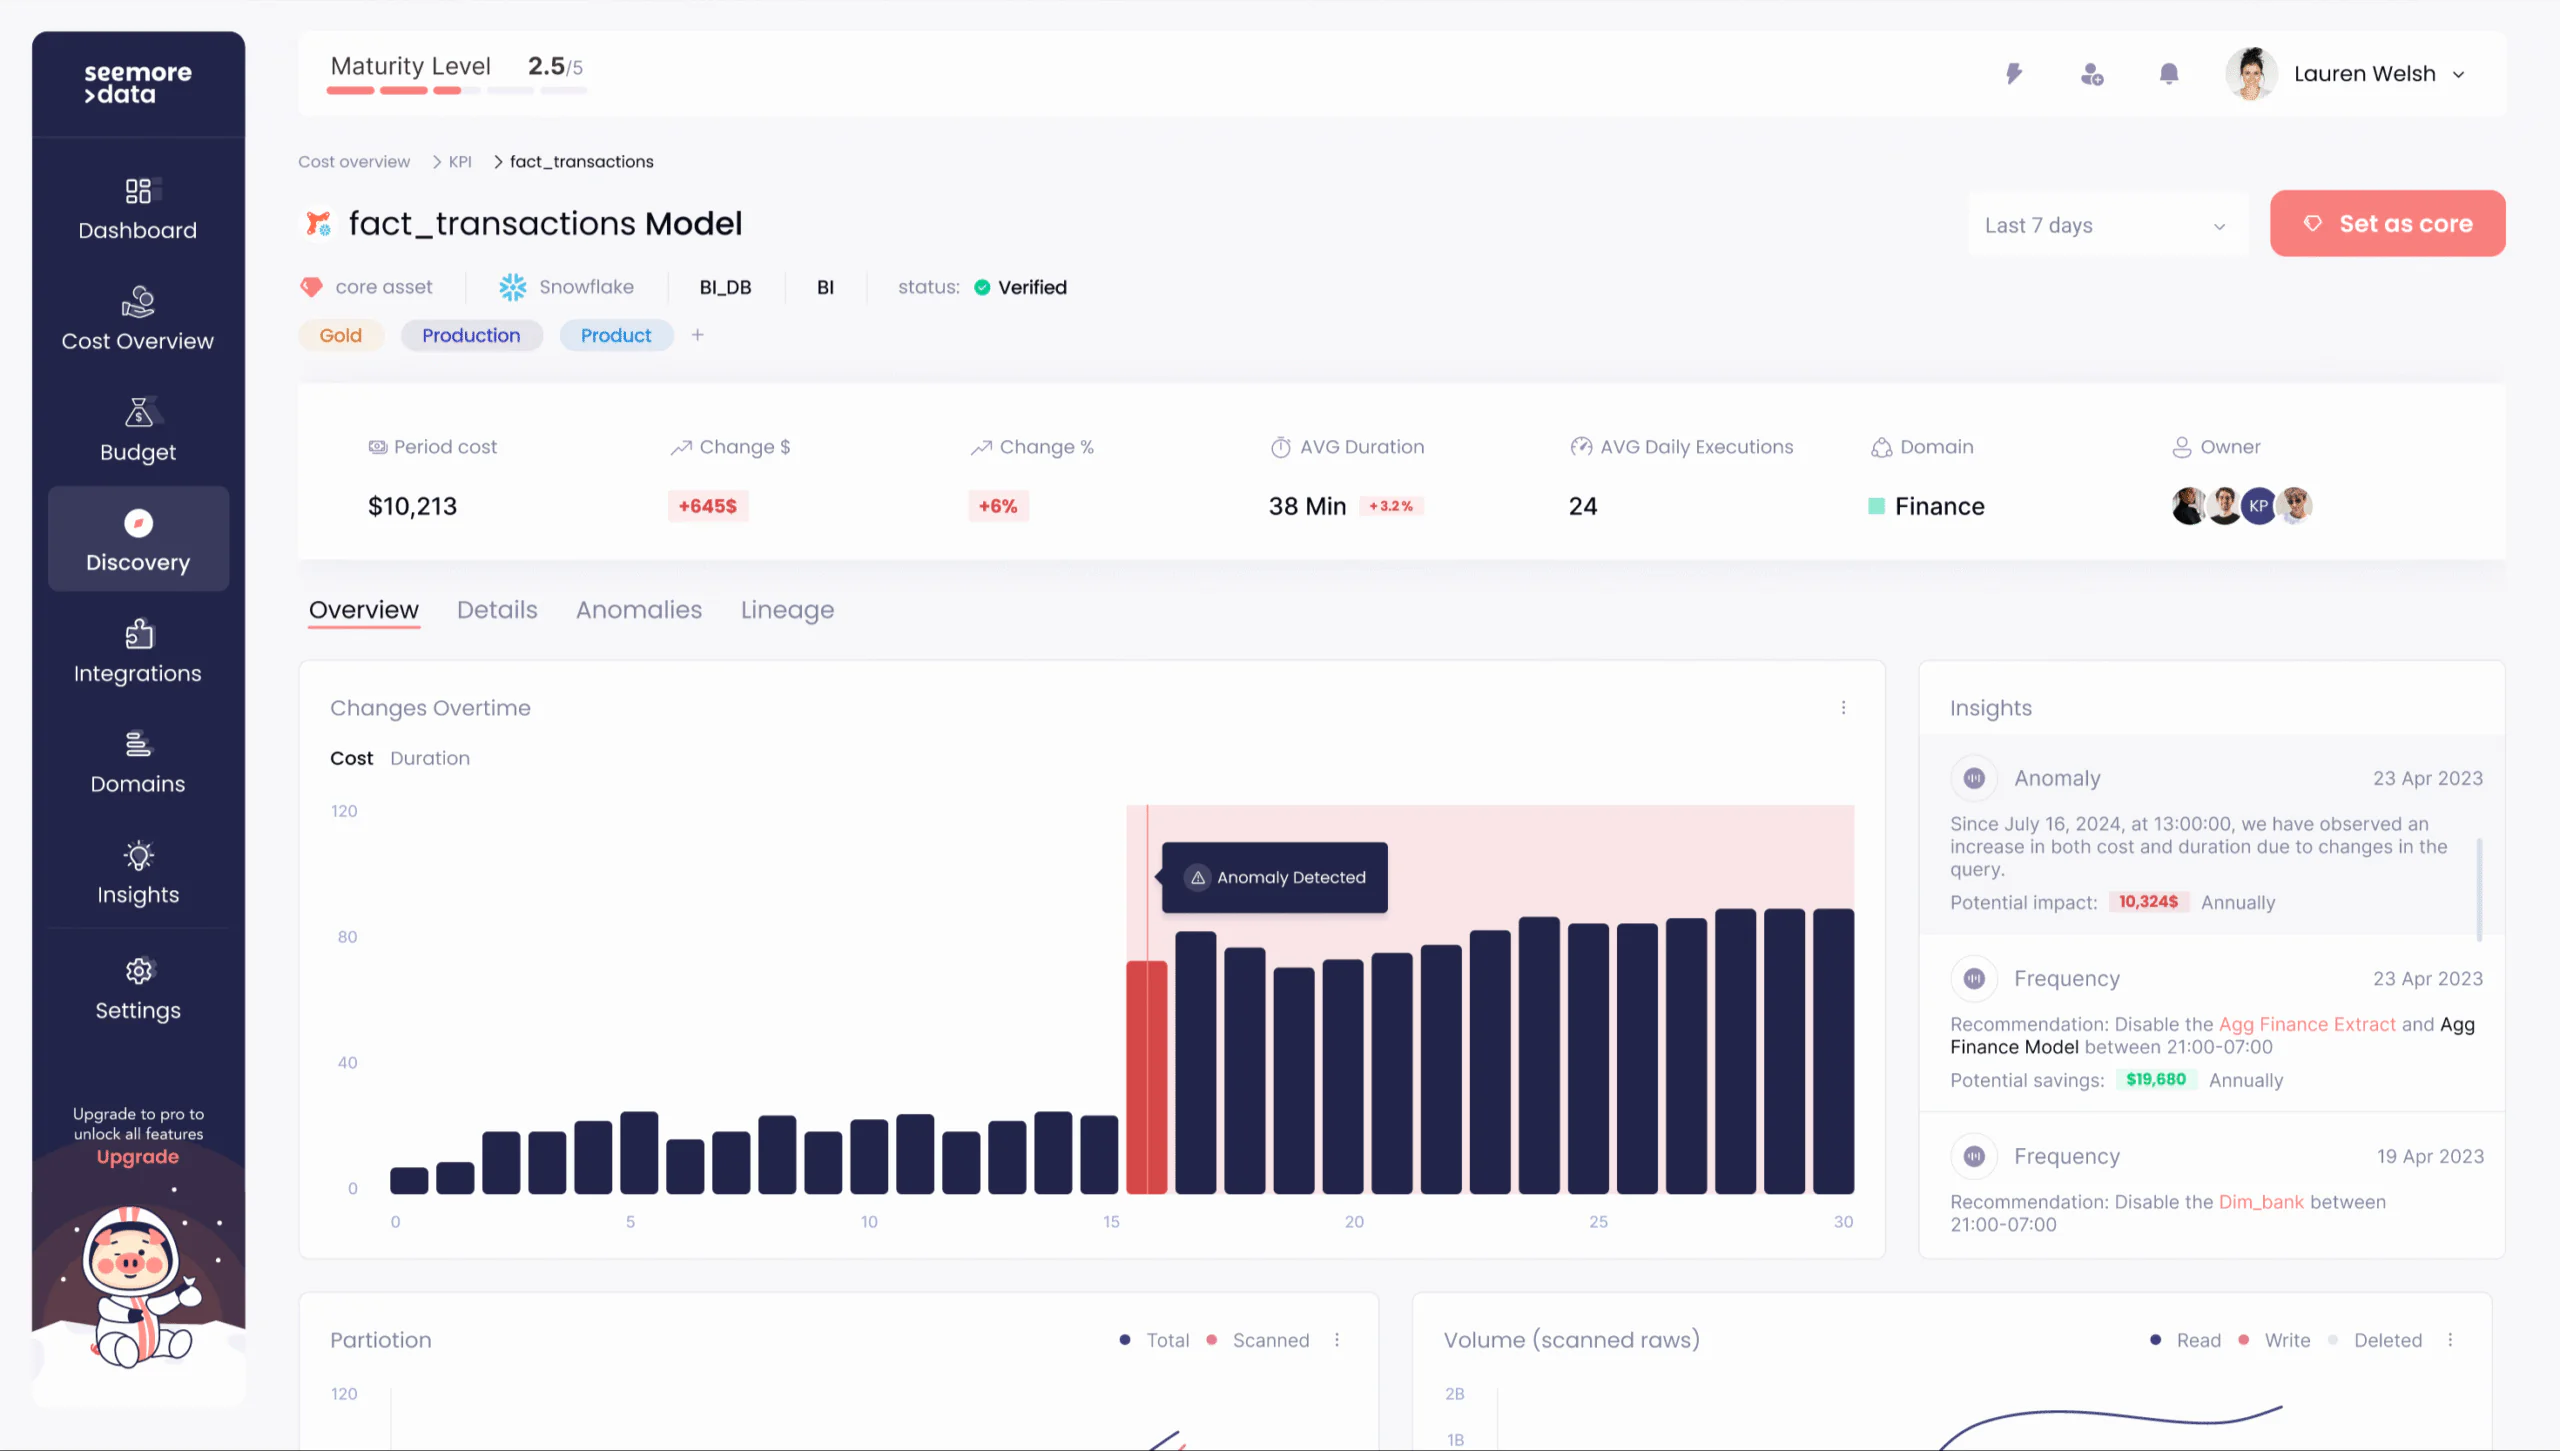Open the Dashboard sidebar icon
This screenshot has height=1451, width=2560.
pos(138,191)
